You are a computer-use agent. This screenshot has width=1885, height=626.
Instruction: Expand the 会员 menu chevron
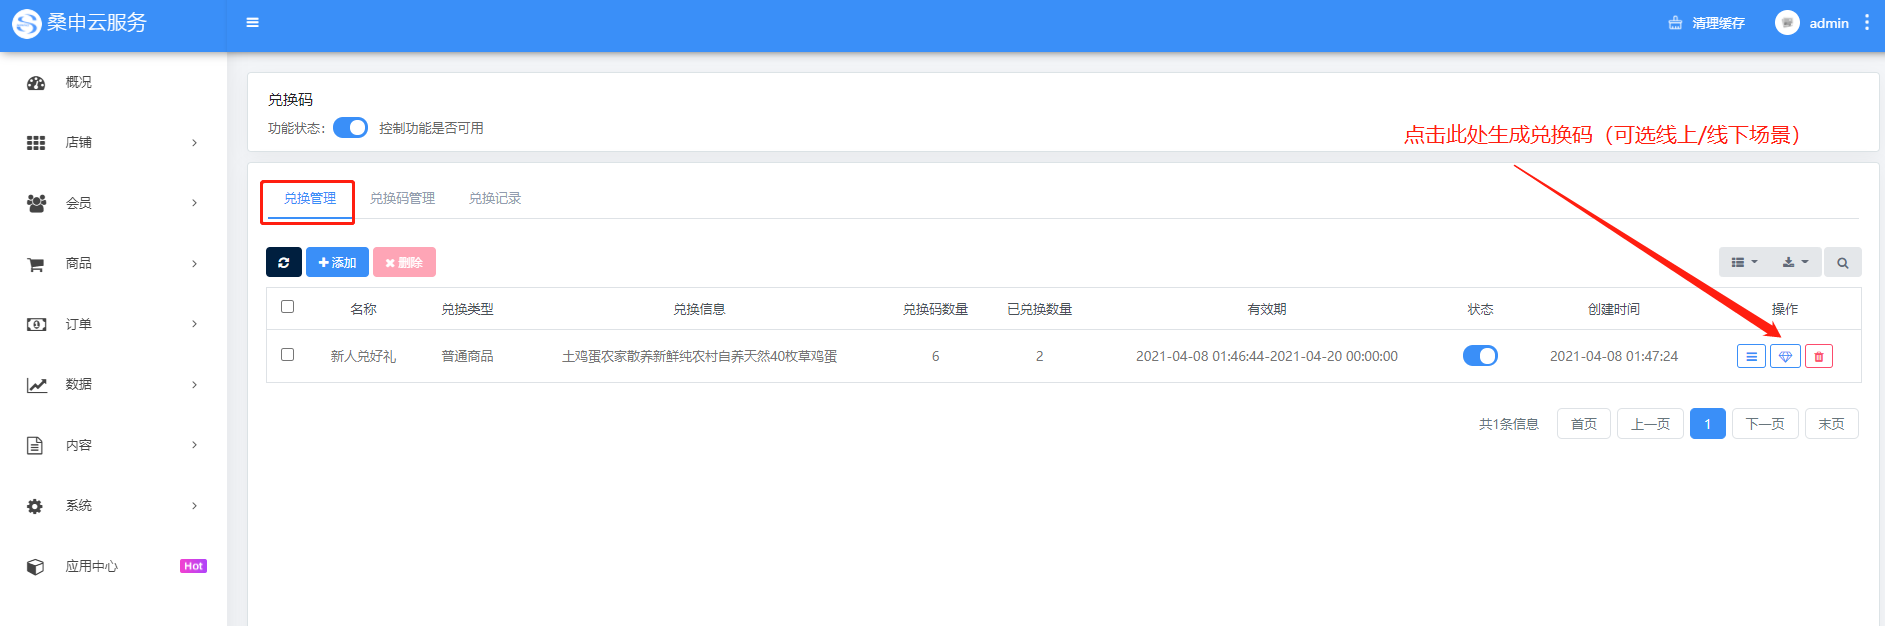pos(195,203)
